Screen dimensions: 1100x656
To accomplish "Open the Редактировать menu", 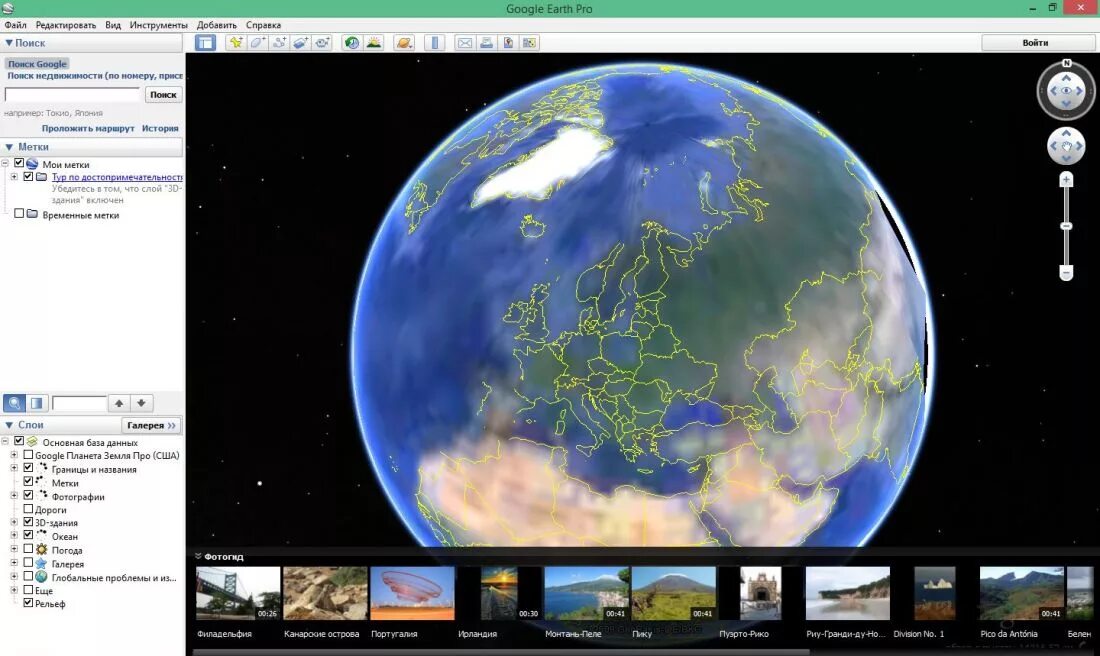I will coord(66,25).
